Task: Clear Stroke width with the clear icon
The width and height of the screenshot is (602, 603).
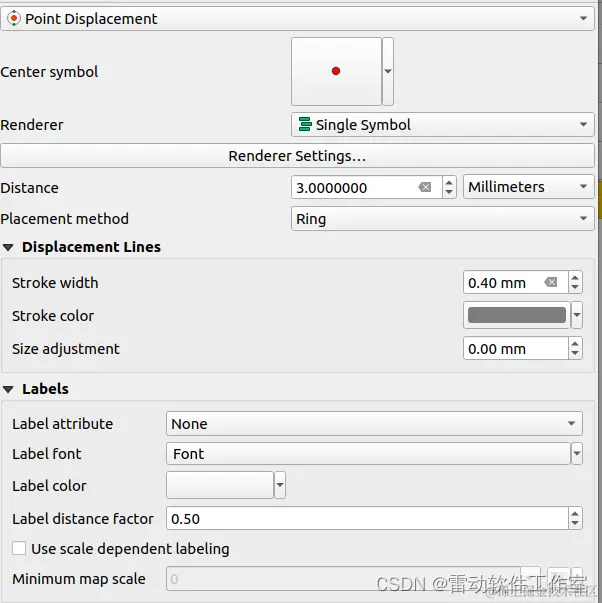Action: coord(551,282)
